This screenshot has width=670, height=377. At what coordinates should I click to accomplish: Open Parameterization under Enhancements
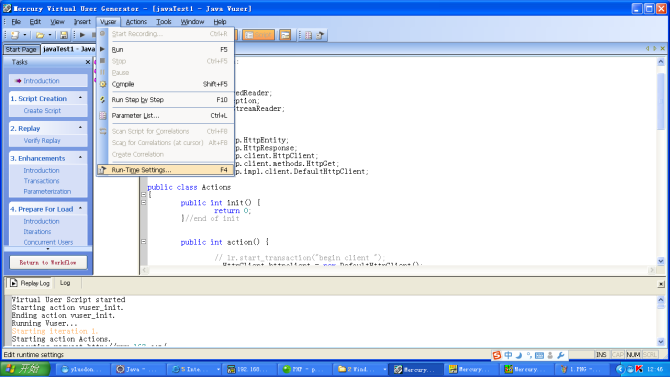47,191
